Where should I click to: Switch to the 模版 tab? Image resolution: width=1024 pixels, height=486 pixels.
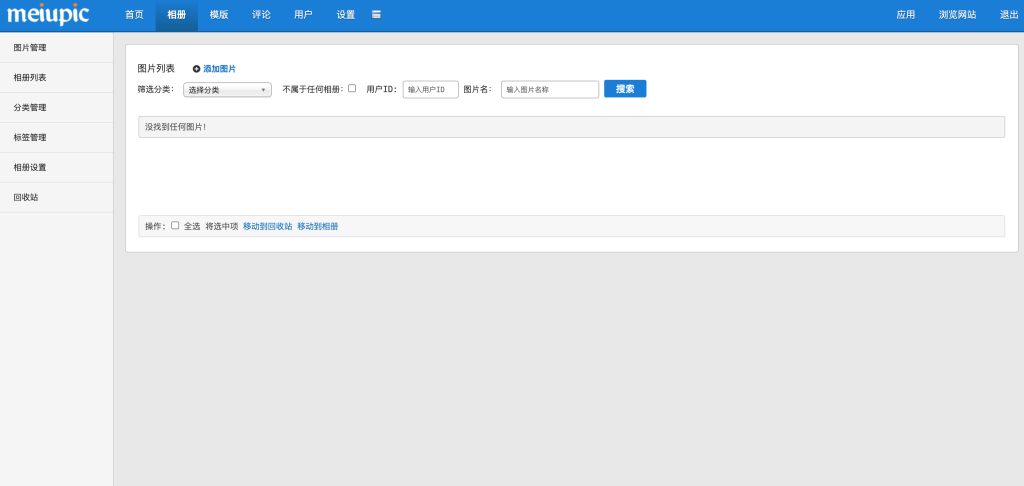(x=219, y=15)
